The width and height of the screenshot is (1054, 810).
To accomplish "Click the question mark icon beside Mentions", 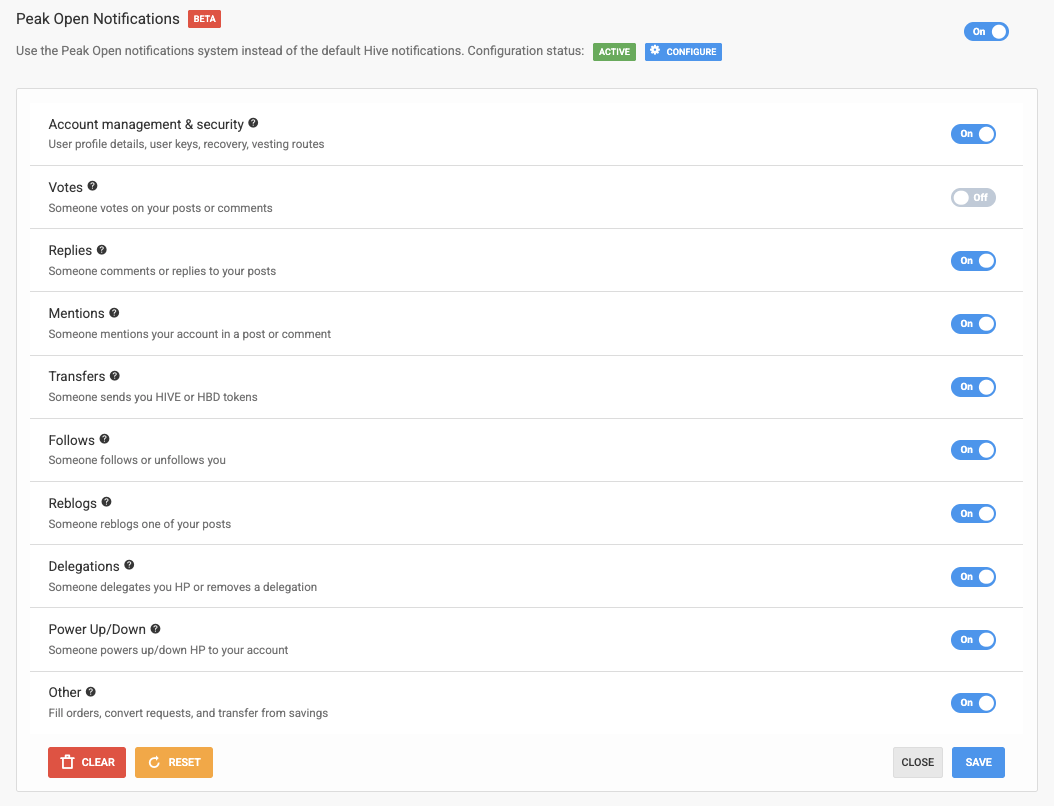I will click(114, 312).
